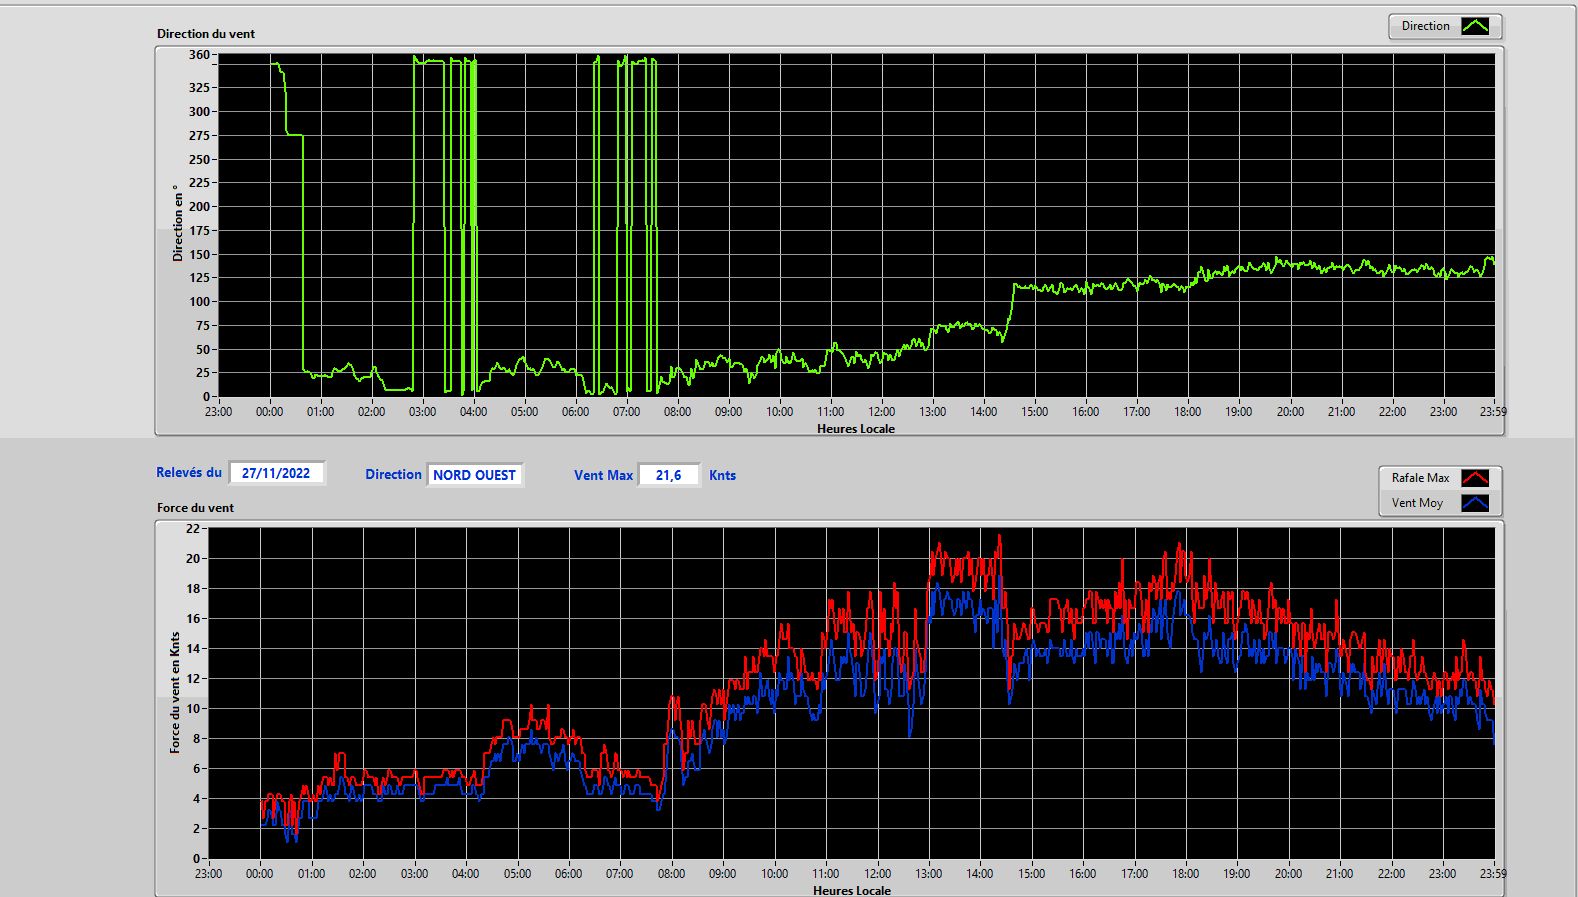This screenshot has height=897, width=1578.
Task: Click the Vent Max value 21,6
Action: pyautogui.click(x=669, y=475)
